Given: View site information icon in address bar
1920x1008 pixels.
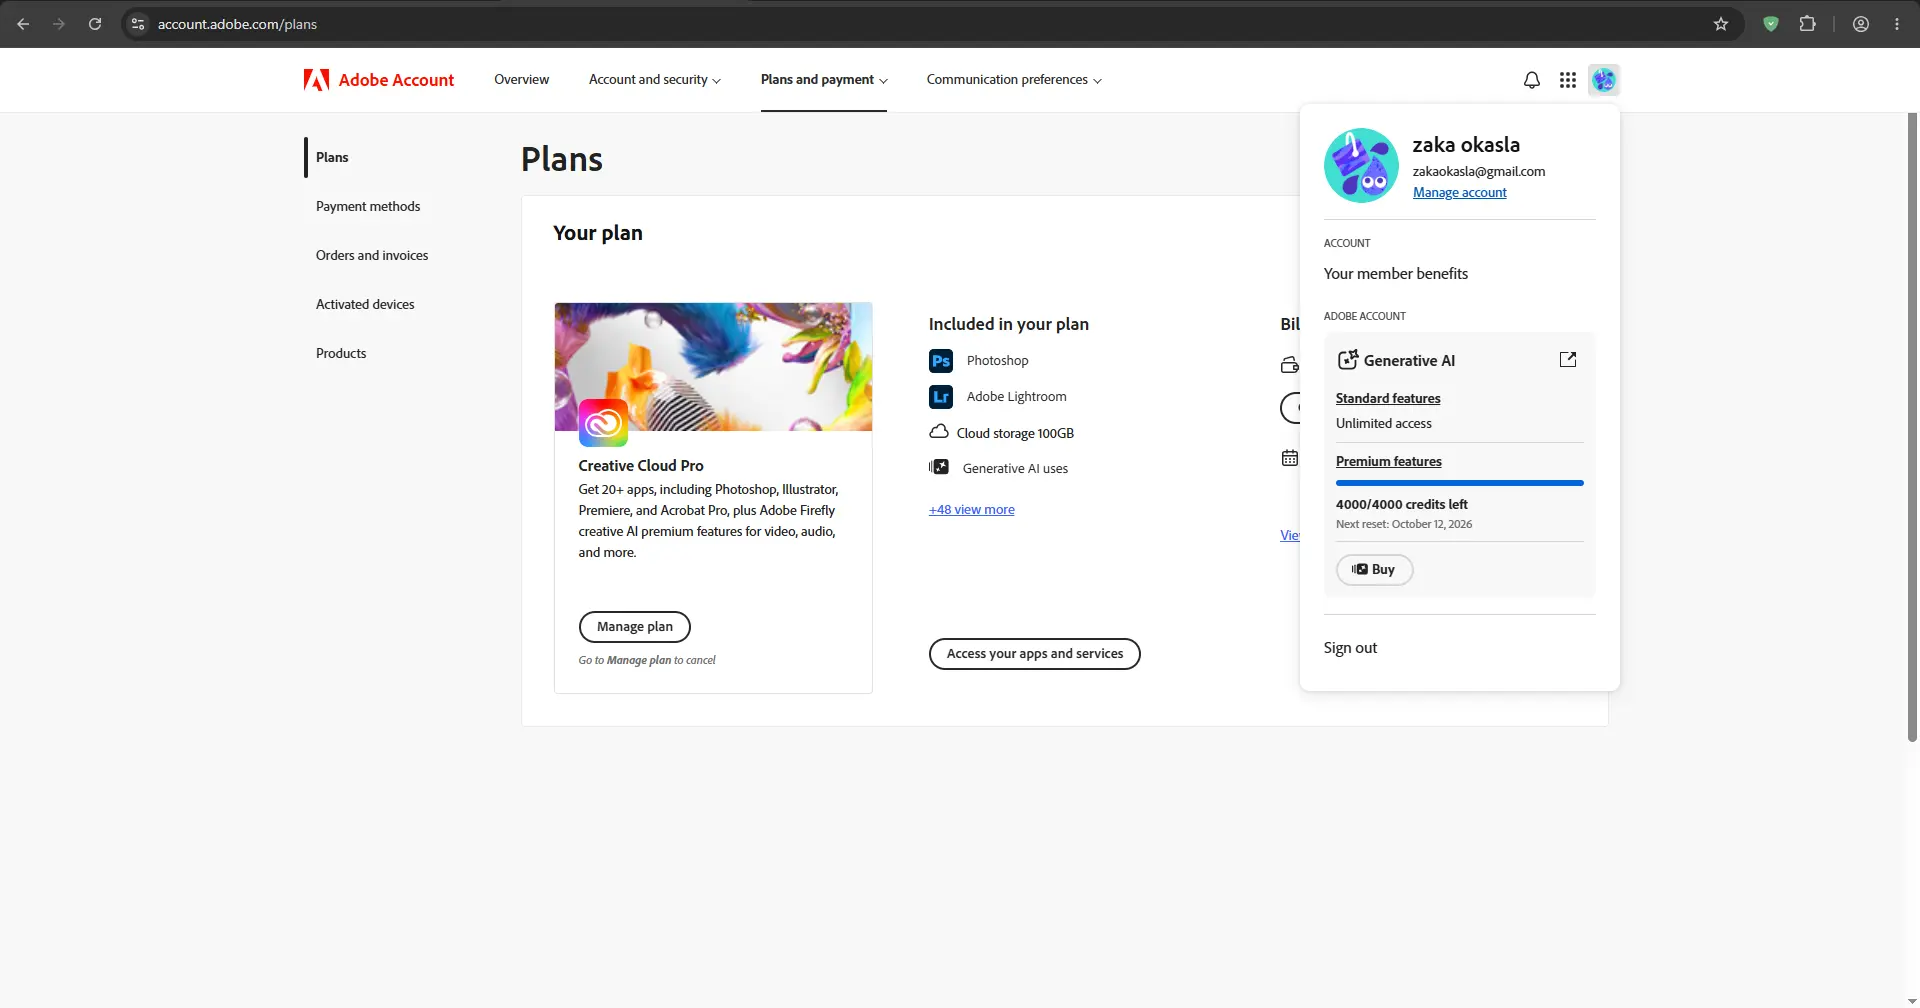Looking at the screenshot, I should tap(138, 24).
